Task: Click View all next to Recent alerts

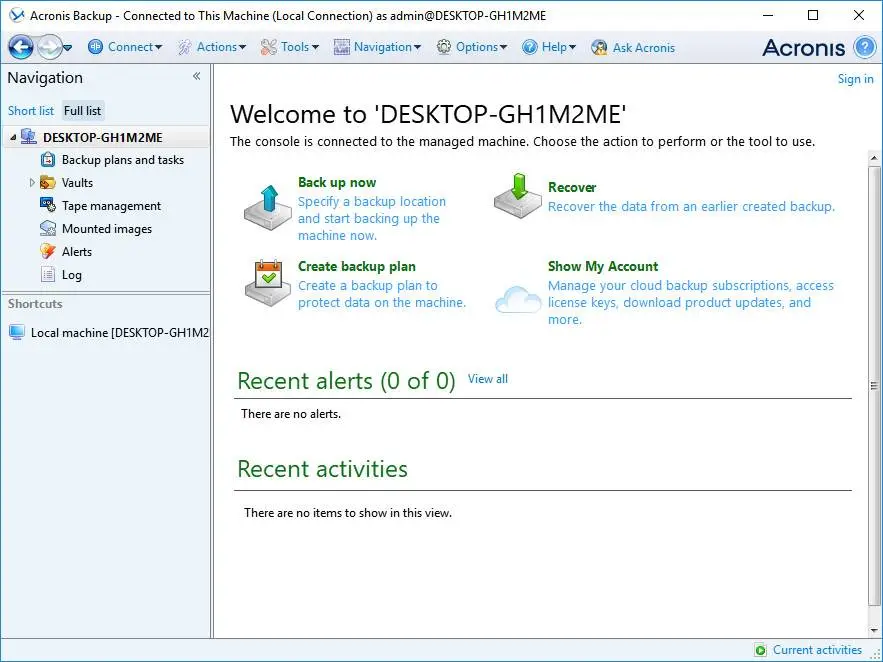Action: tap(488, 379)
